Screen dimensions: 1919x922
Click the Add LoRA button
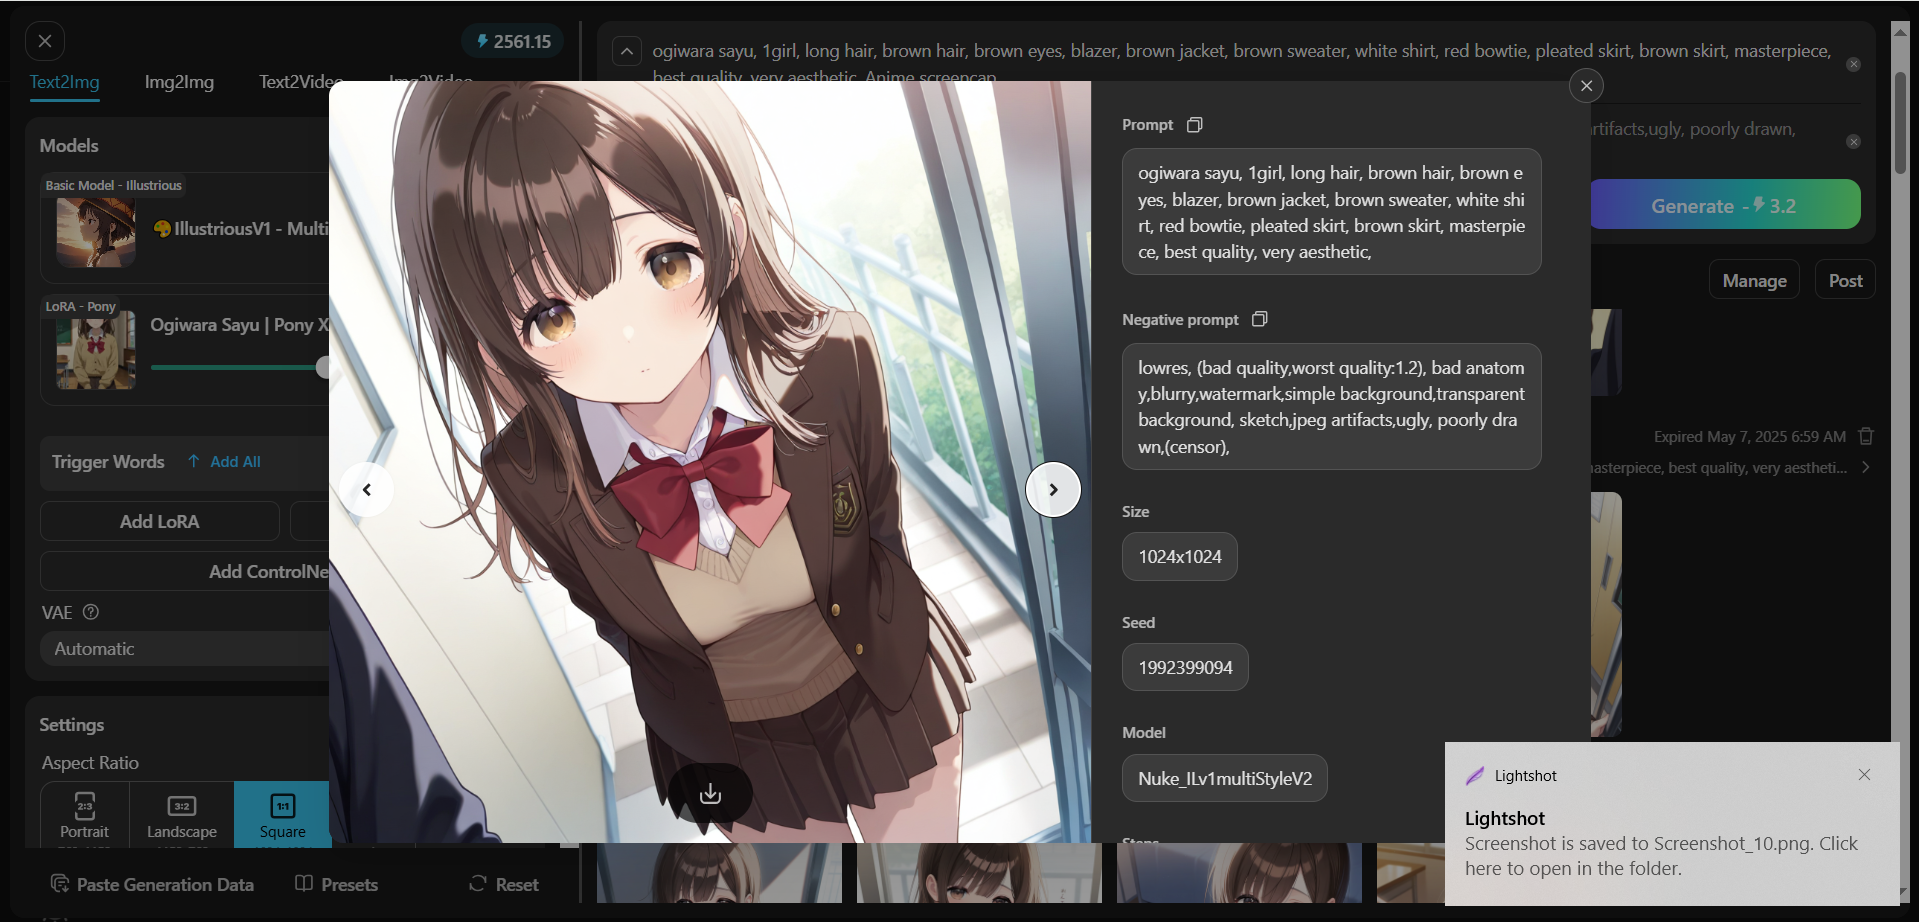(160, 521)
